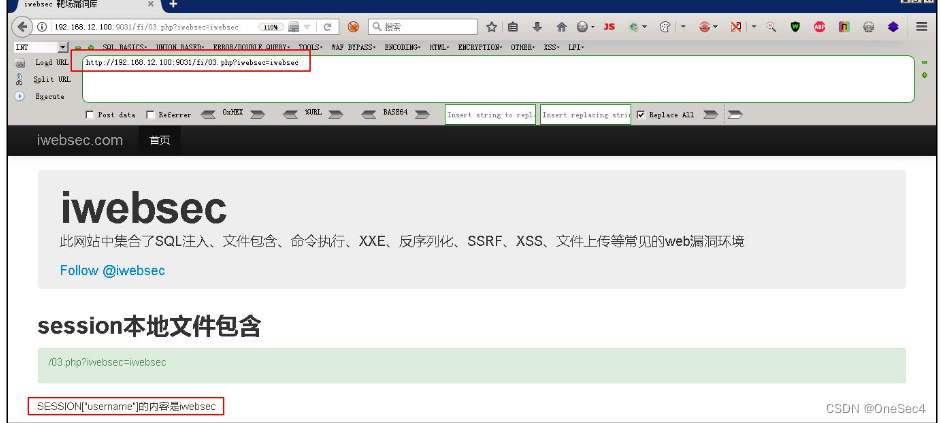The width and height of the screenshot is (941, 423).
Task: Bookmark this page with the star icon
Action: click(492, 27)
